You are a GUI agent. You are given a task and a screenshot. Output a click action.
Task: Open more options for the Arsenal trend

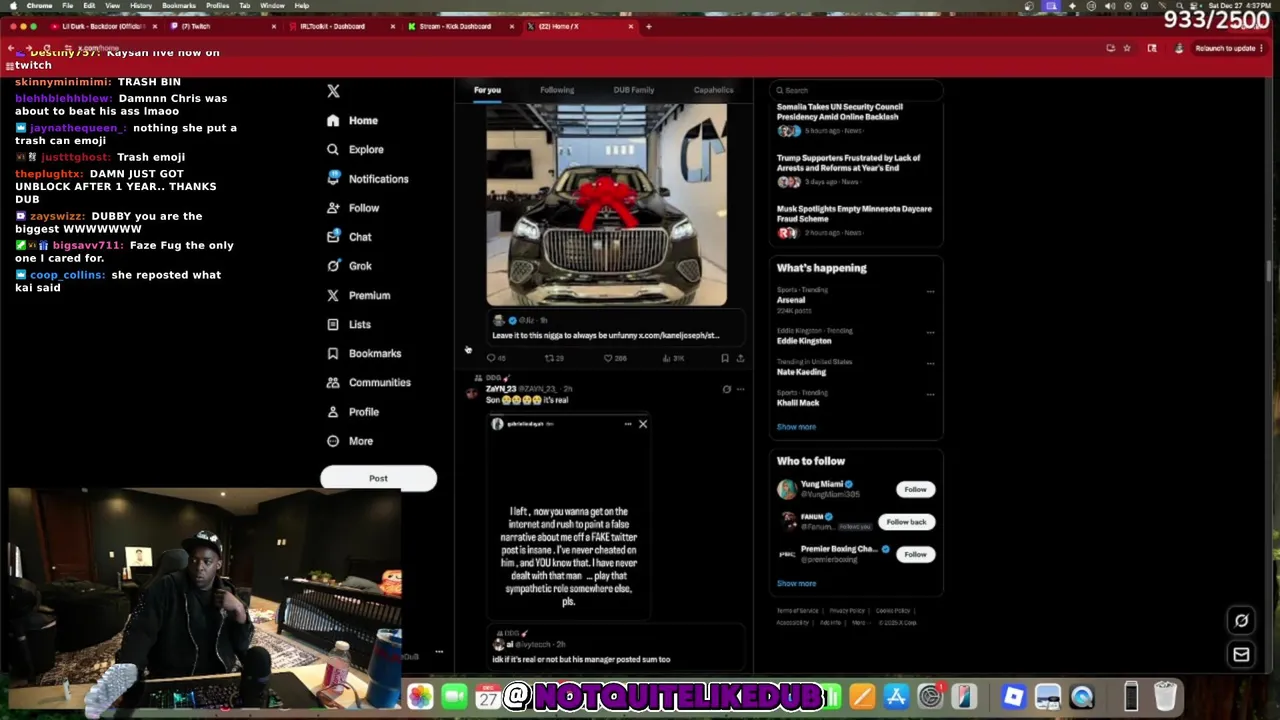point(930,292)
